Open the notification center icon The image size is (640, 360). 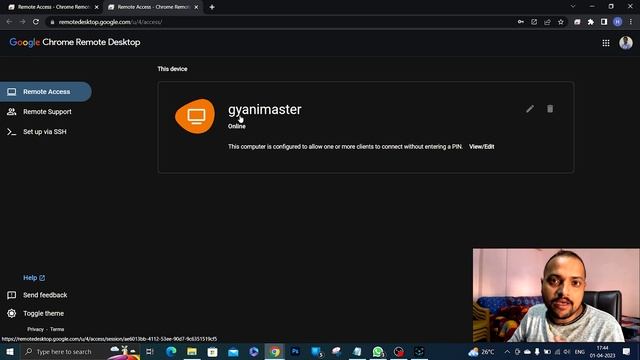[627, 351]
